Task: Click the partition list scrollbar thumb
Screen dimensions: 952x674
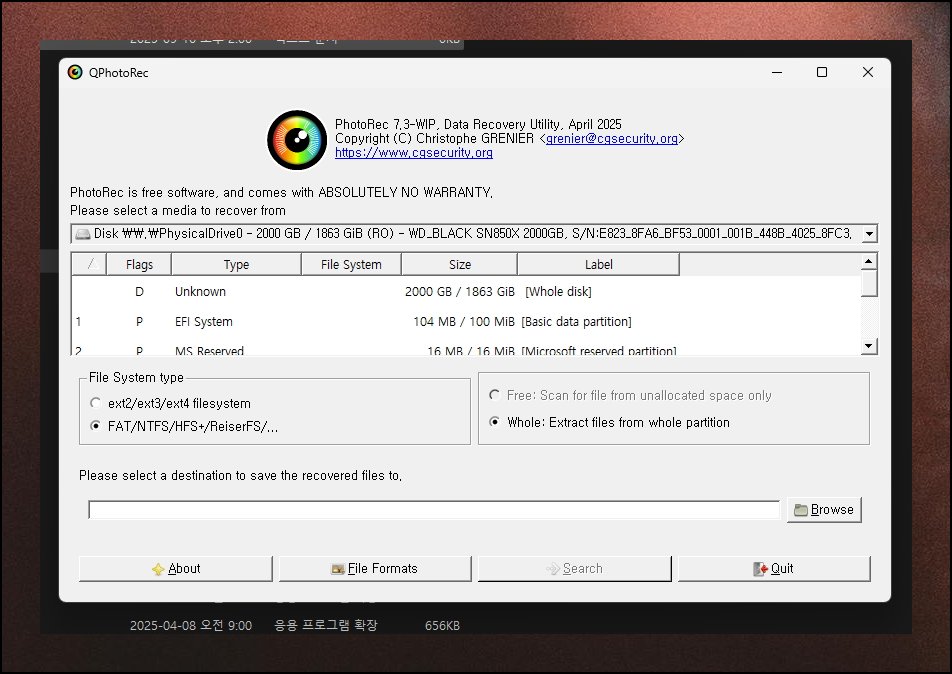Action: (869, 283)
